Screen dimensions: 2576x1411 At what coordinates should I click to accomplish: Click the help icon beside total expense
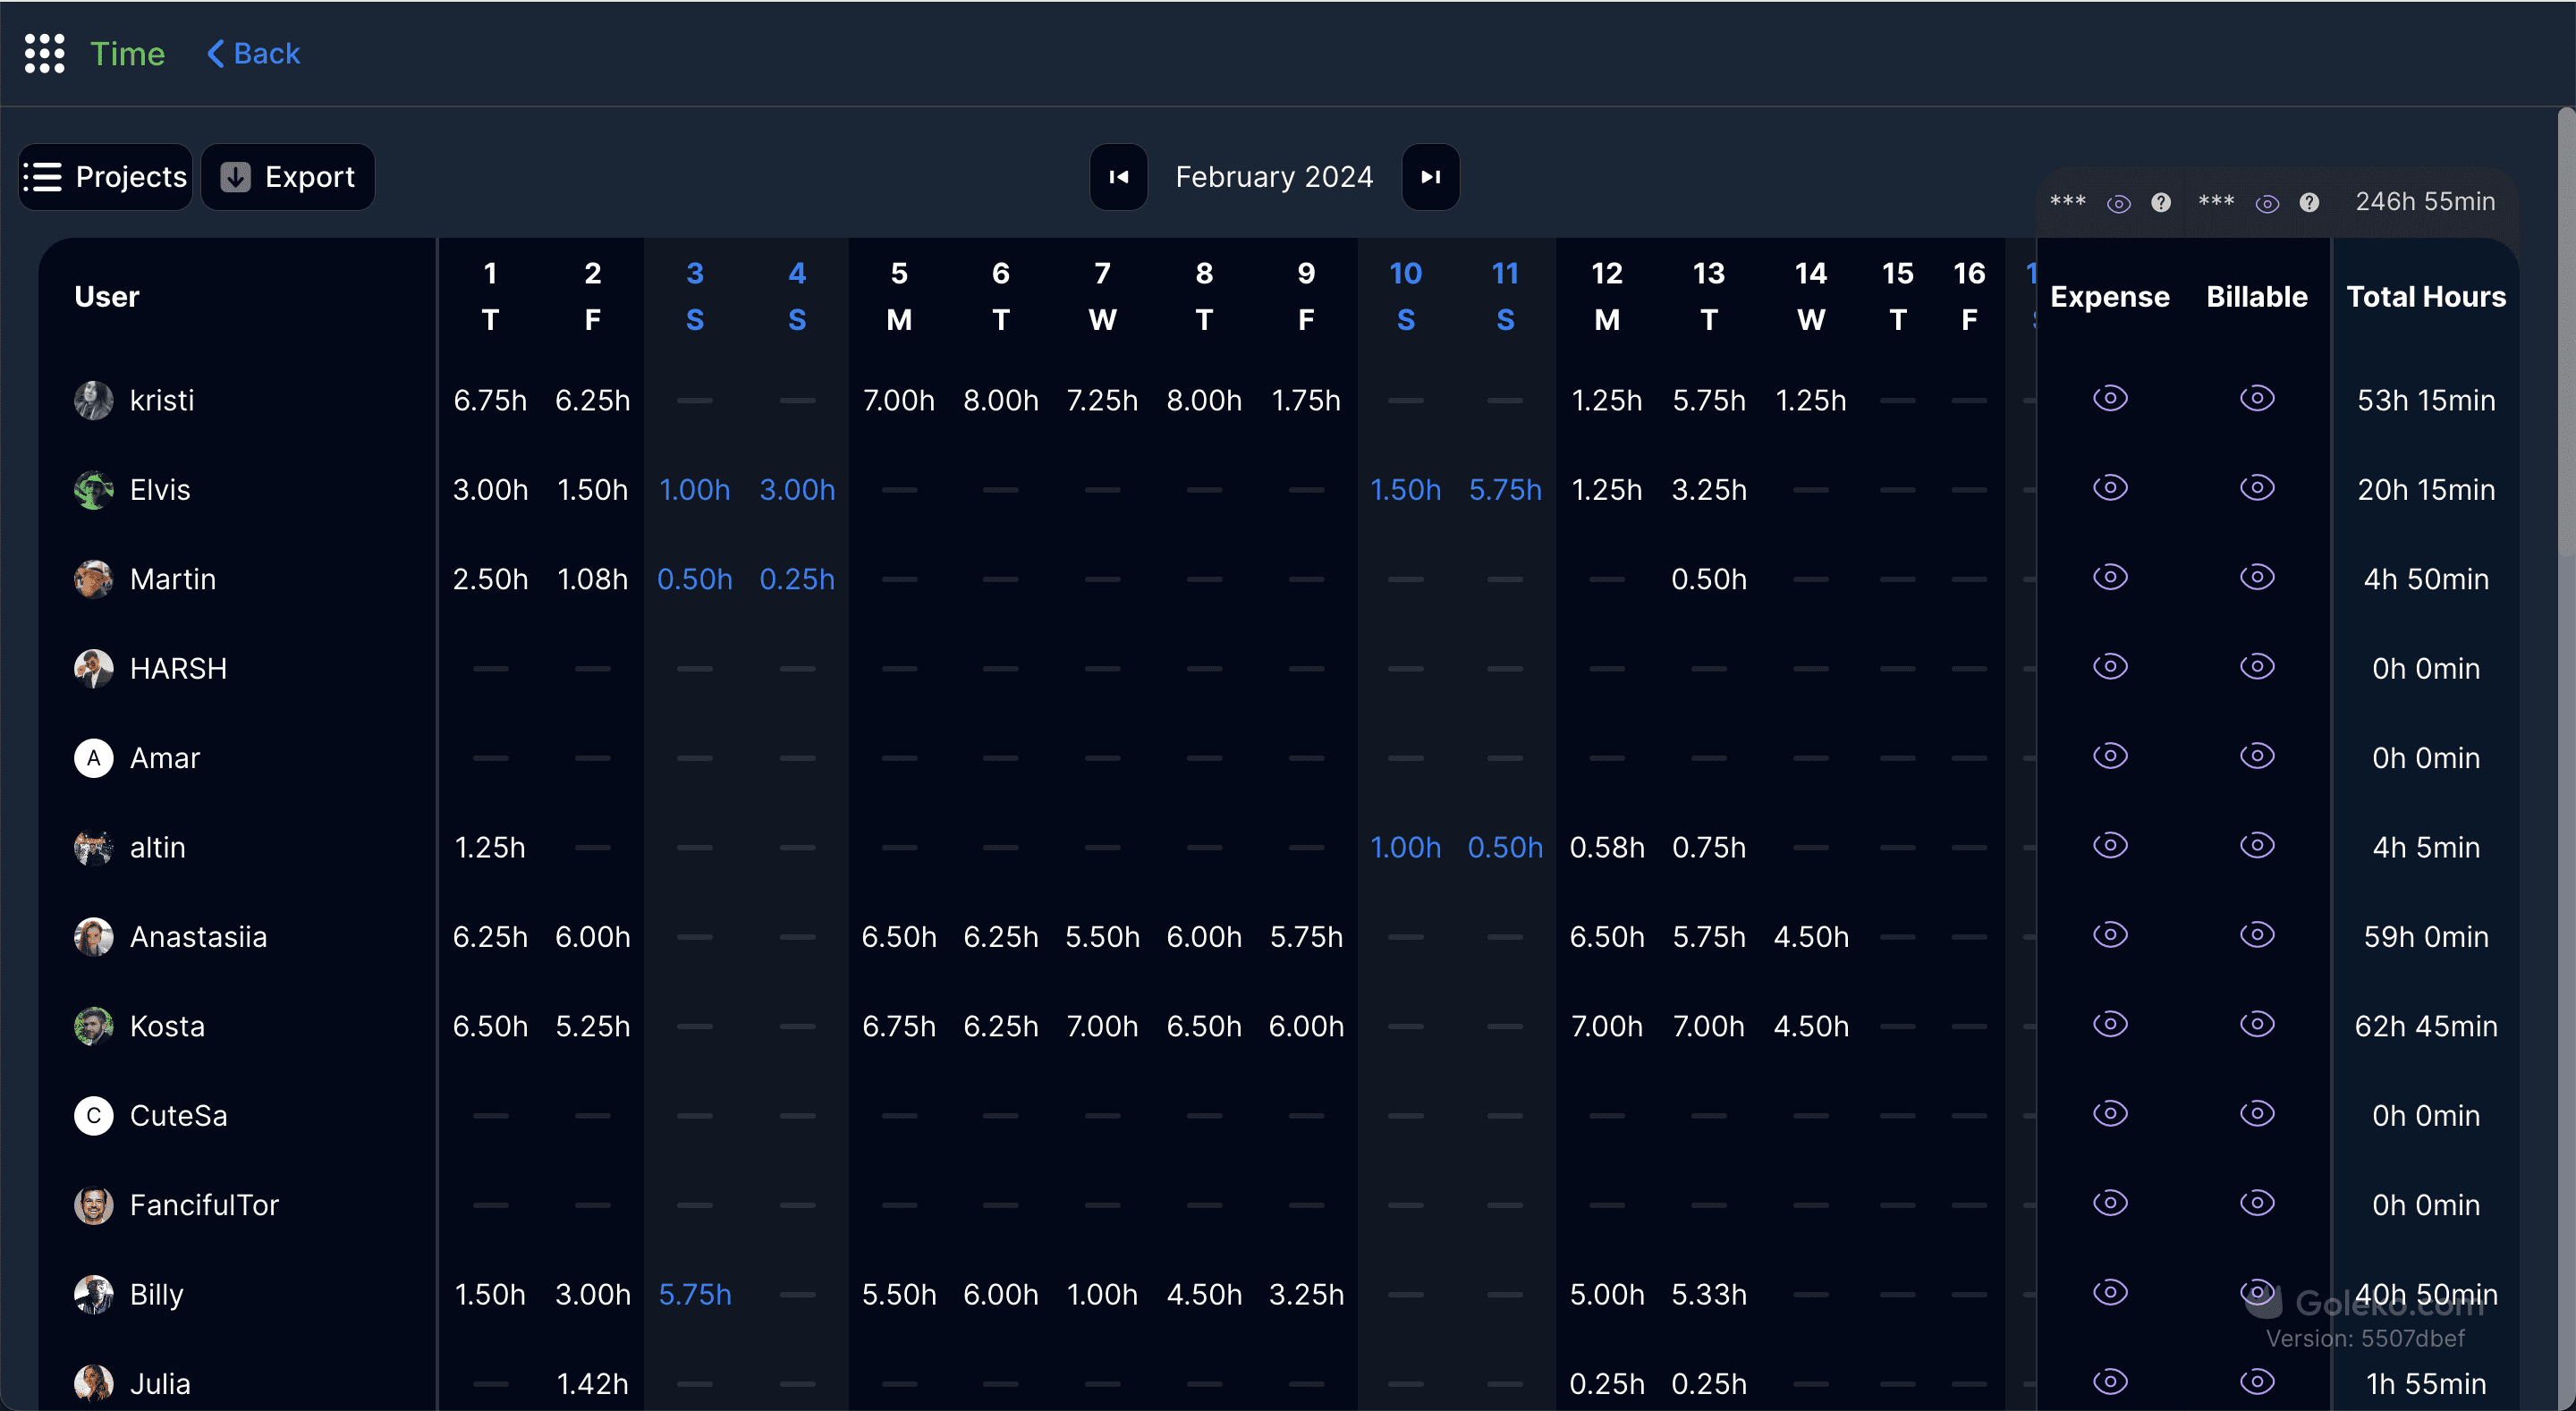click(x=2161, y=203)
